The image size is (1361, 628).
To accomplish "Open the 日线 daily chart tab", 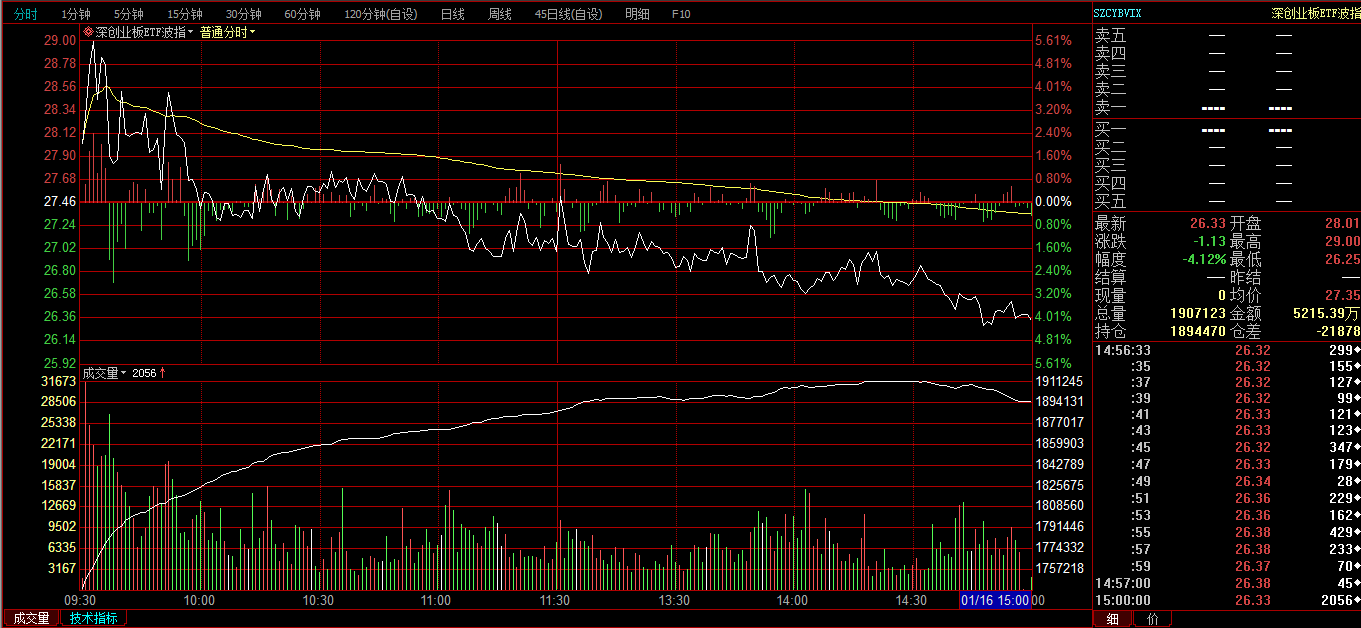I will [x=452, y=14].
